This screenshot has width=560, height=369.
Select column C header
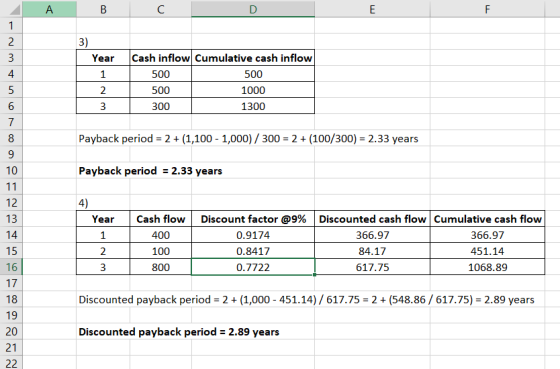(x=161, y=9)
